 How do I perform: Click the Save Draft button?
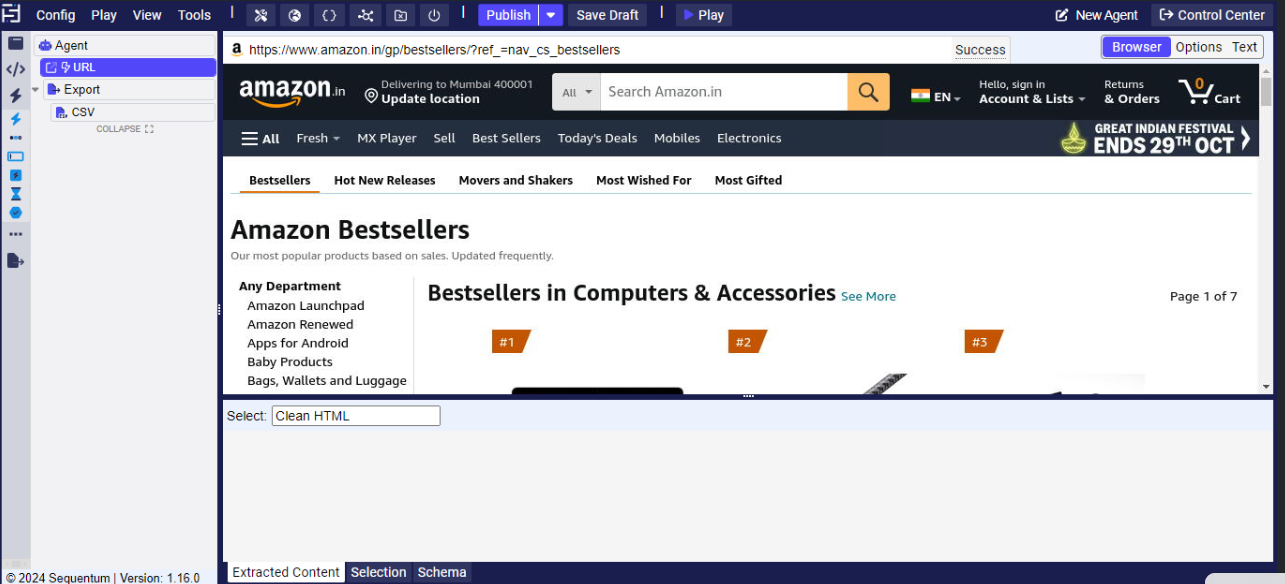[607, 15]
